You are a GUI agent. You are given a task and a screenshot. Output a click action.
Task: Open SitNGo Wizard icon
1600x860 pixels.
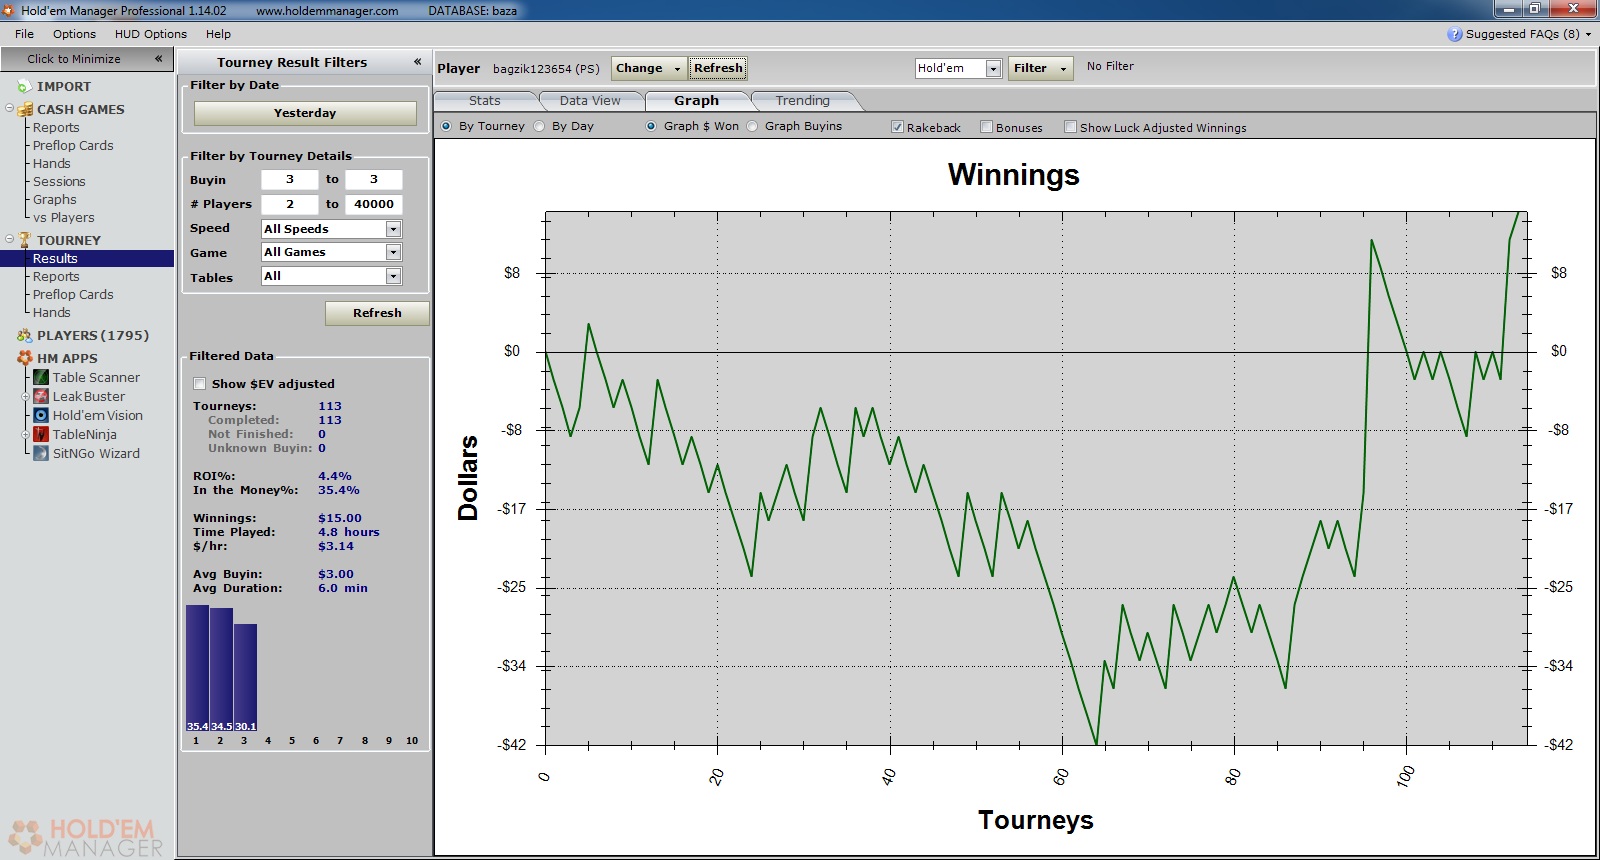tap(41, 453)
